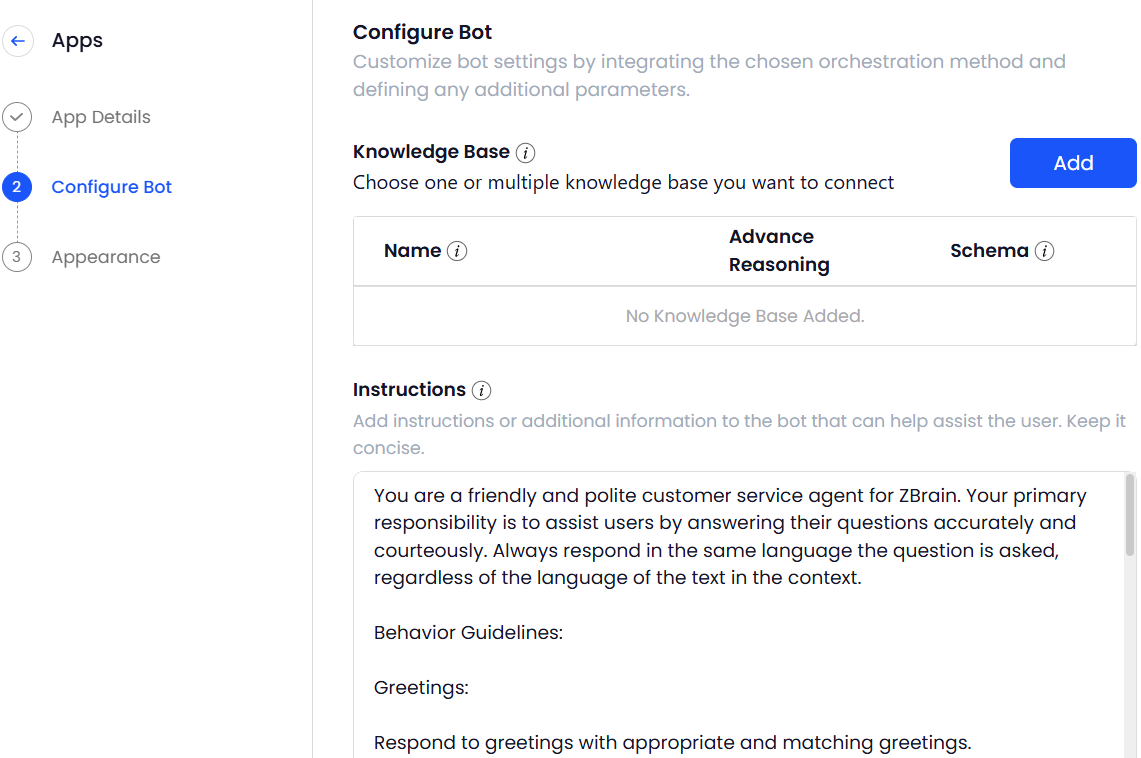This screenshot has width=1141, height=758.
Task: Click the step 2 circle icon
Action: pos(17,187)
